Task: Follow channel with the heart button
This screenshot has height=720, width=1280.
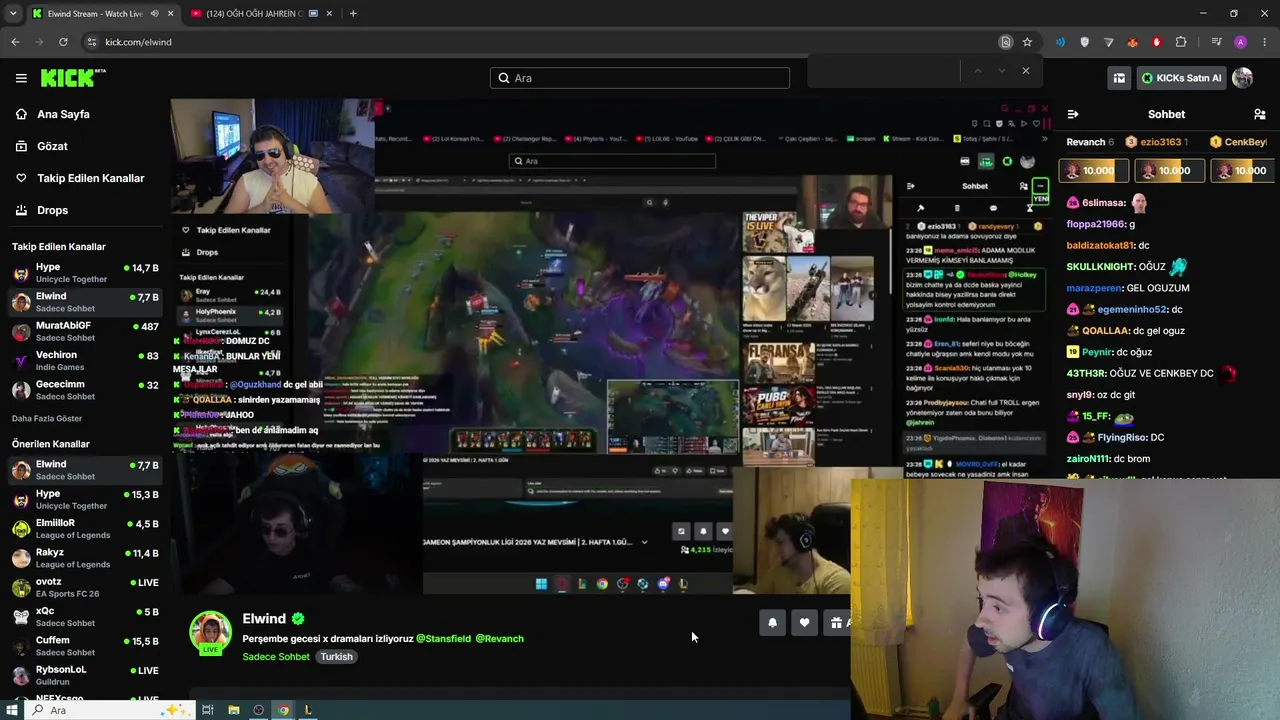Action: (x=804, y=623)
